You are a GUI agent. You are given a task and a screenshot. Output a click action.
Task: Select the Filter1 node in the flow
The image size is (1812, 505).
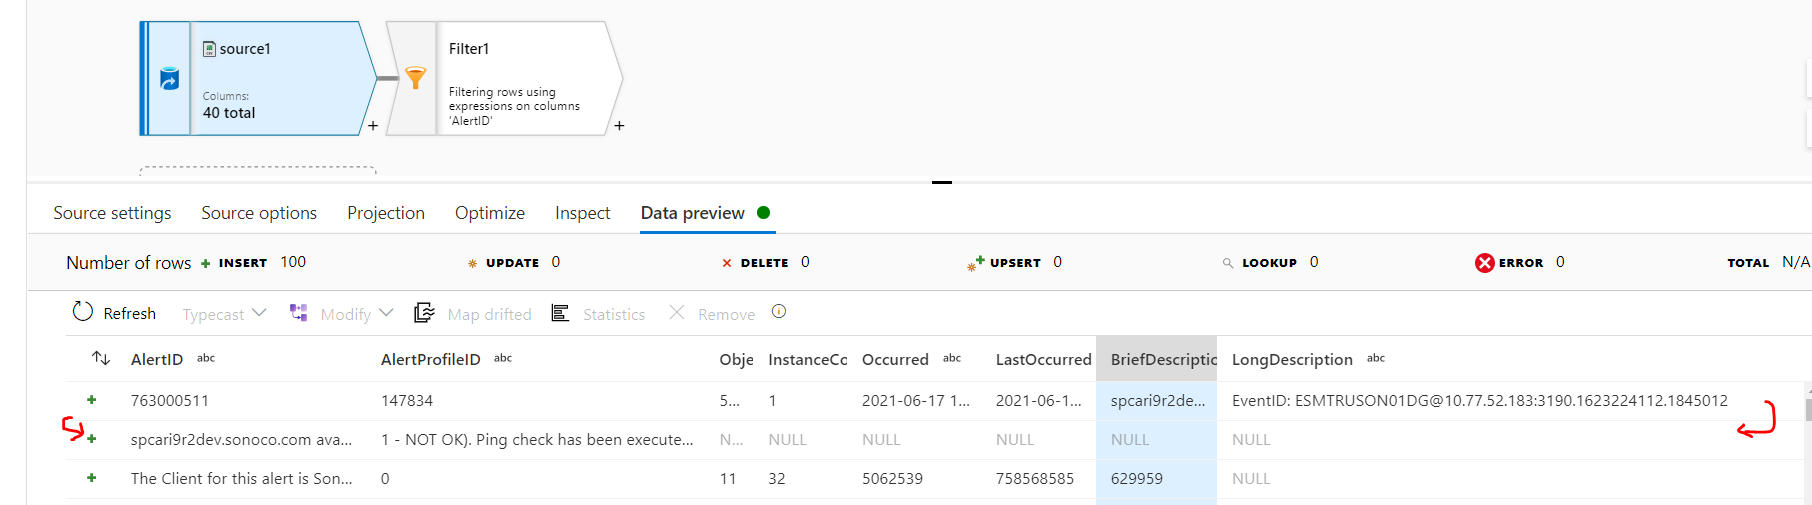pos(505,78)
